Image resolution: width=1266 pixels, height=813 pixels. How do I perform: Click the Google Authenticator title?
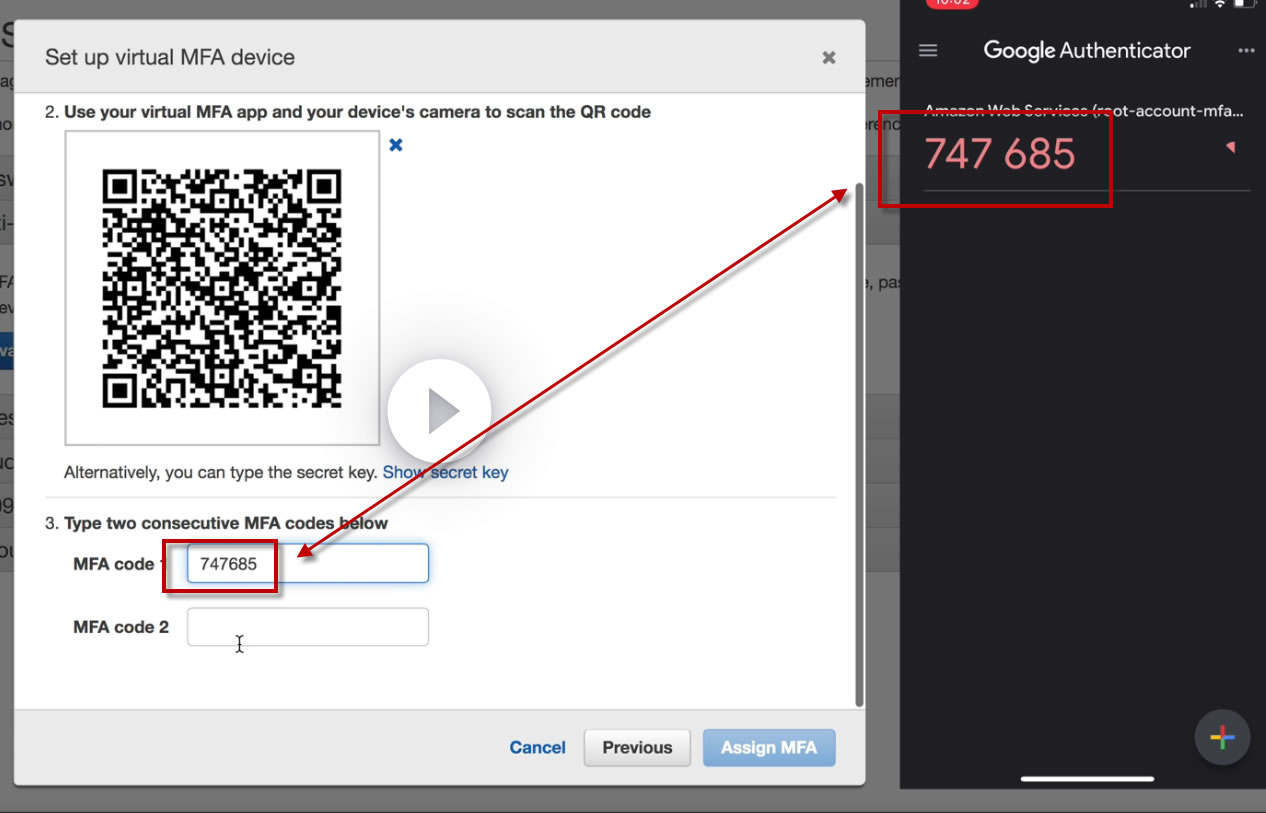[x=1087, y=51]
